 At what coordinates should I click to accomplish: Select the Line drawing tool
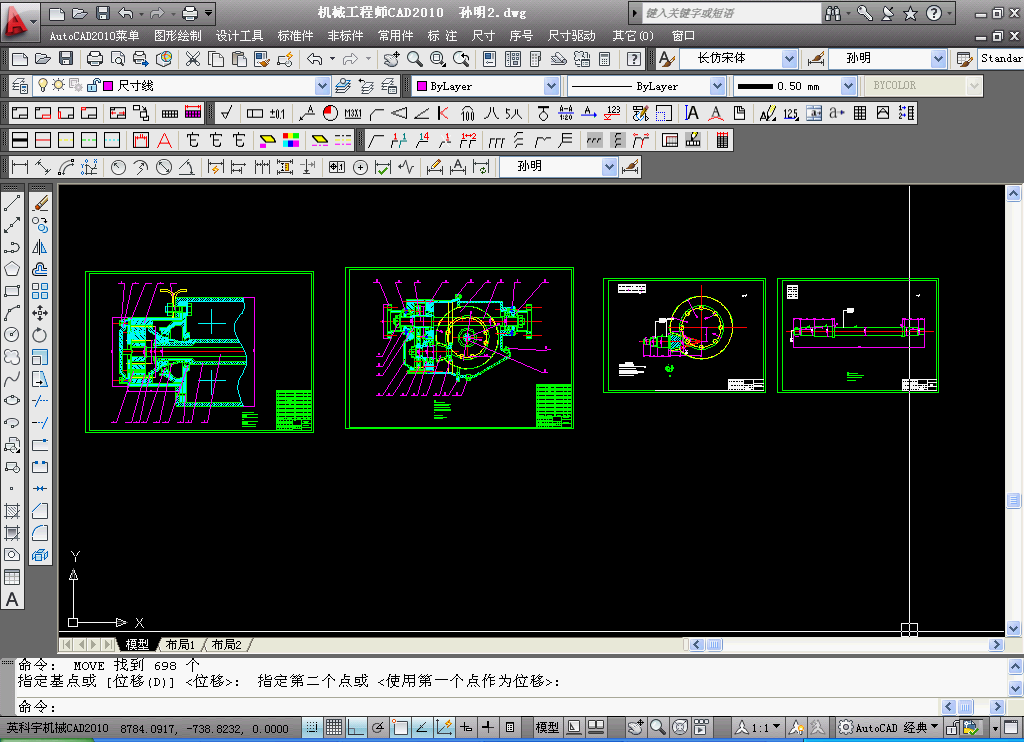12,203
